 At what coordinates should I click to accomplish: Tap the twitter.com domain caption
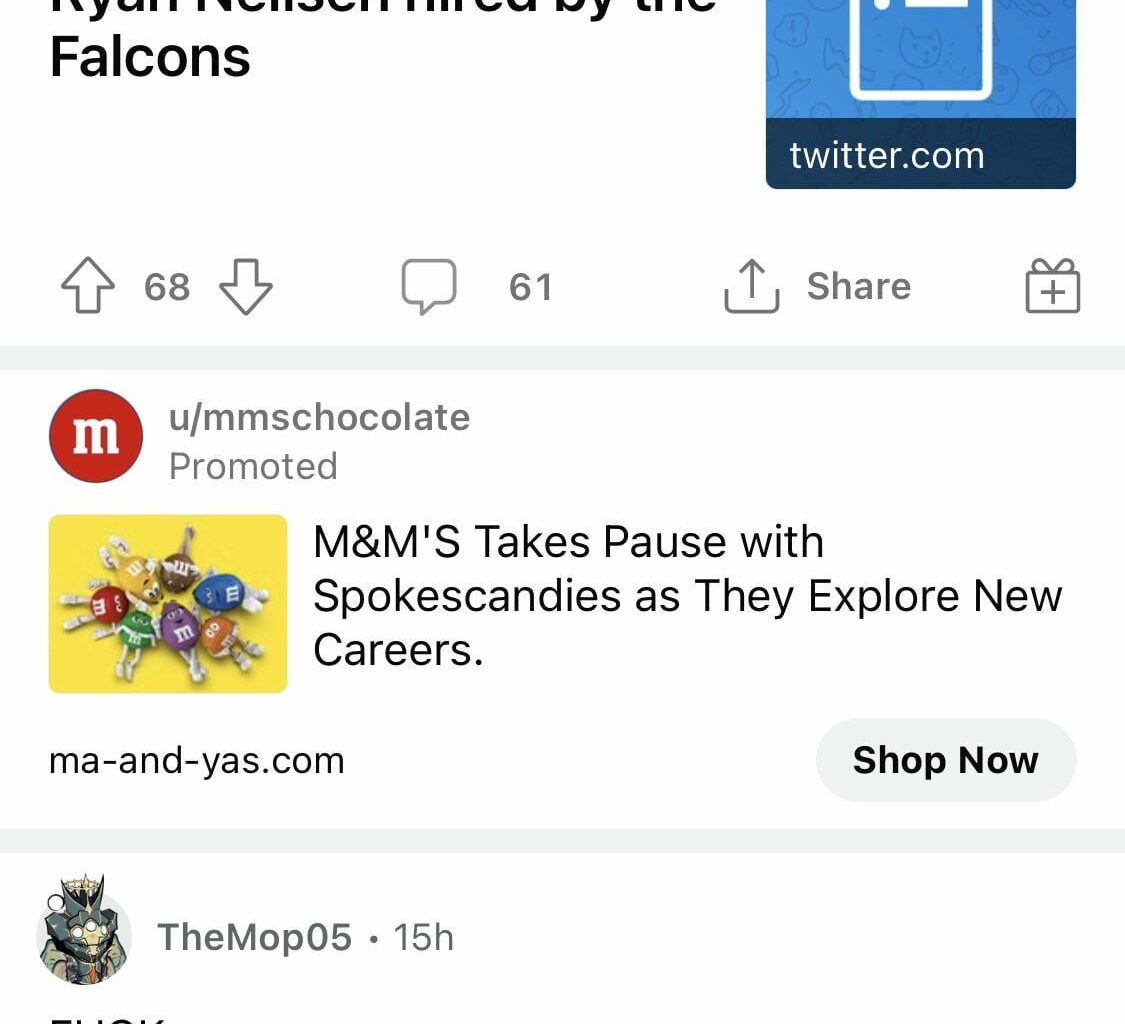click(x=886, y=155)
